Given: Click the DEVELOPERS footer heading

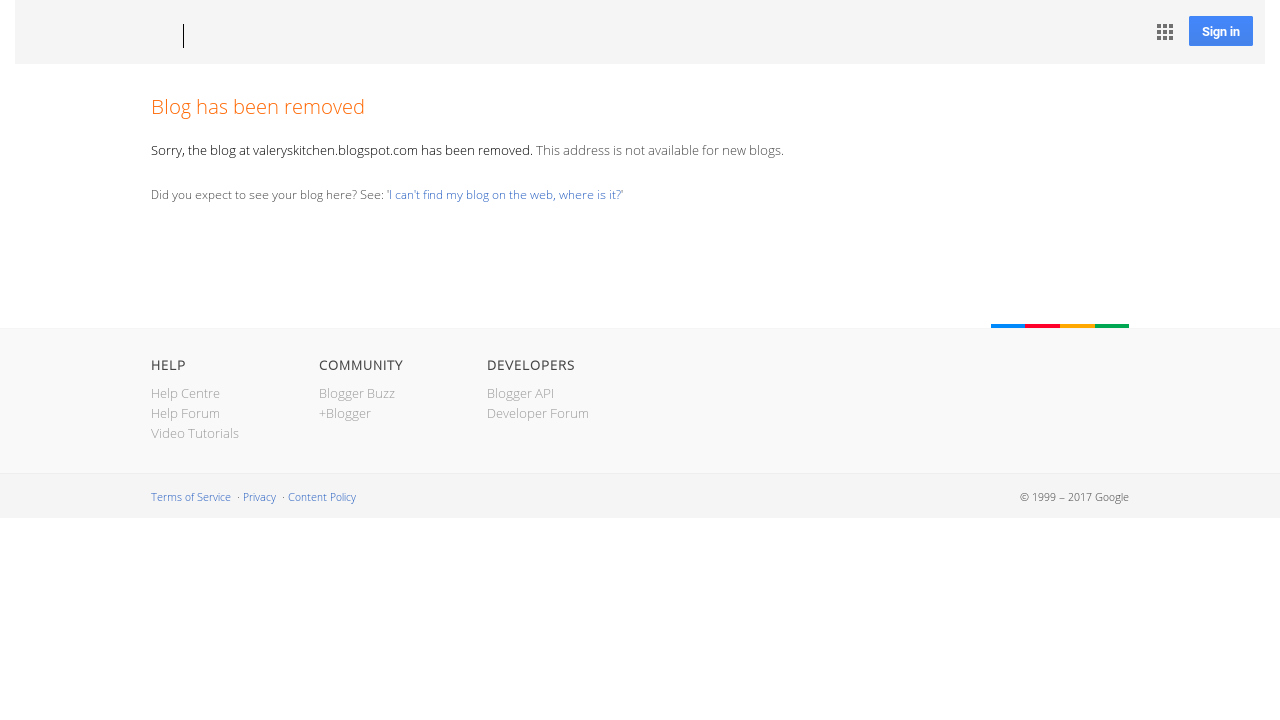Looking at the screenshot, I should pos(531,365).
